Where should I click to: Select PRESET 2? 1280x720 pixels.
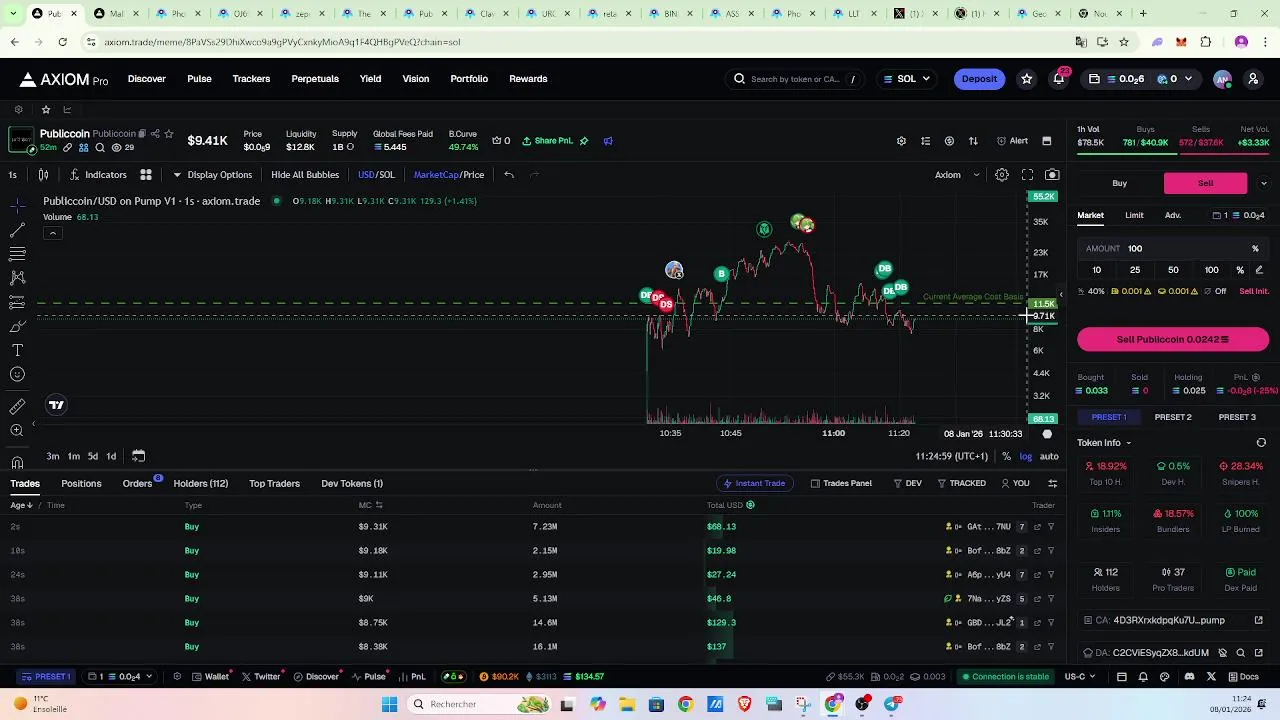tap(1173, 417)
